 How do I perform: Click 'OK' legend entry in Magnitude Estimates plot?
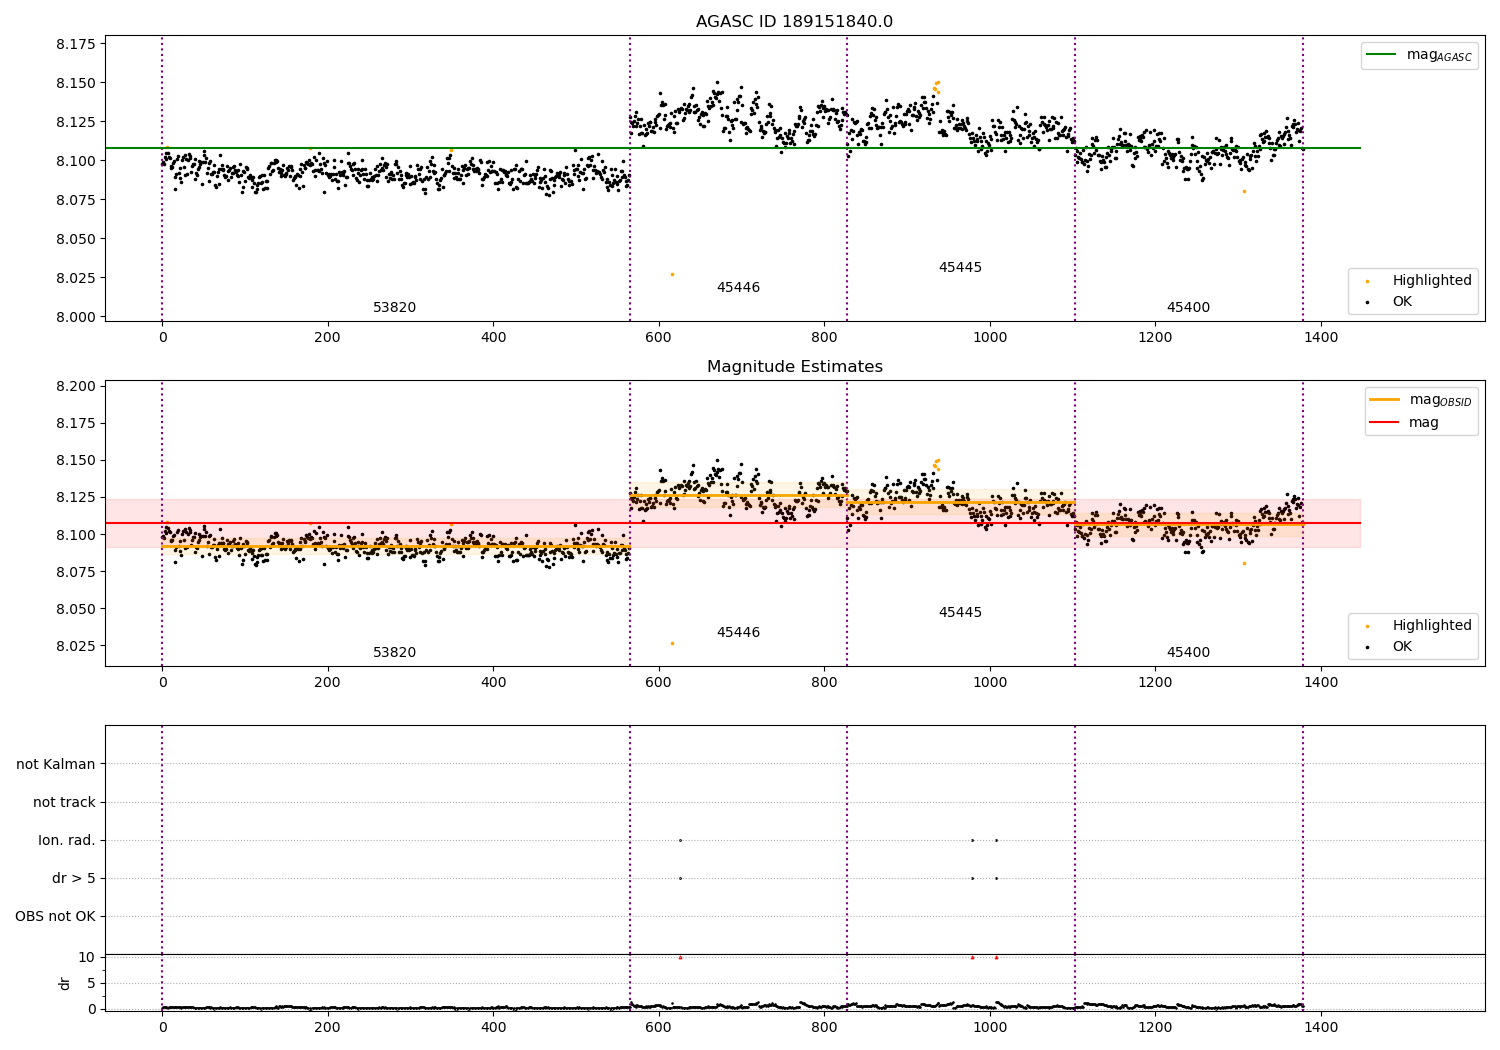(1402, 647)
